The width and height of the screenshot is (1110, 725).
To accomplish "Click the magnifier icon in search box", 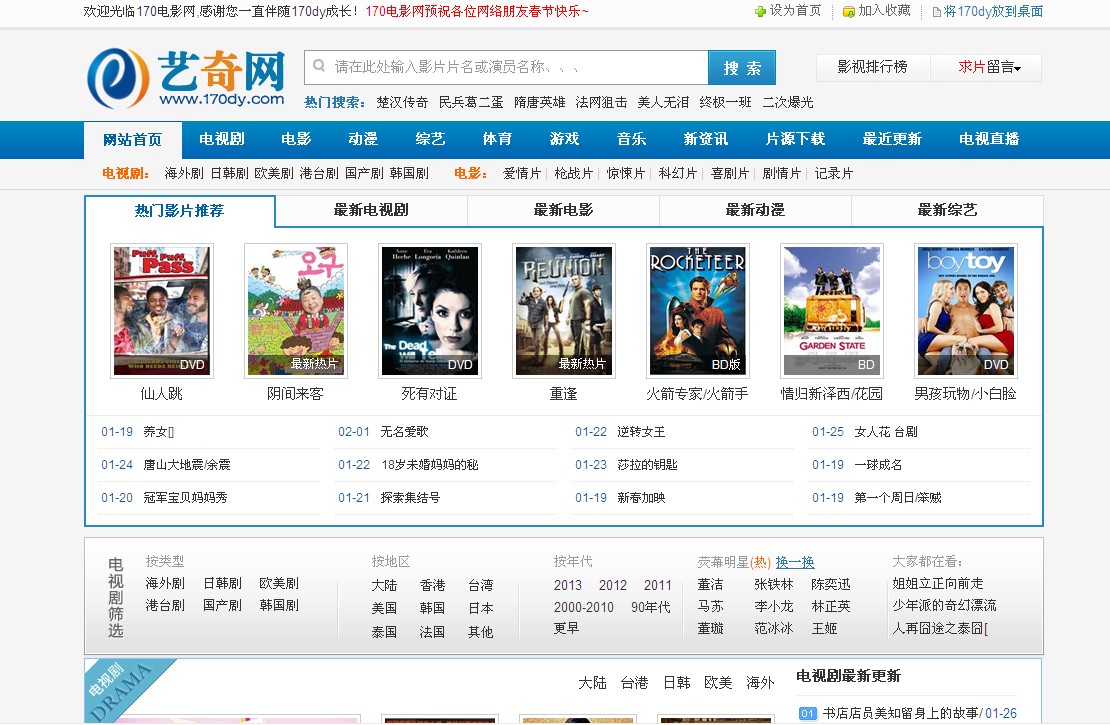I will 320,67.
